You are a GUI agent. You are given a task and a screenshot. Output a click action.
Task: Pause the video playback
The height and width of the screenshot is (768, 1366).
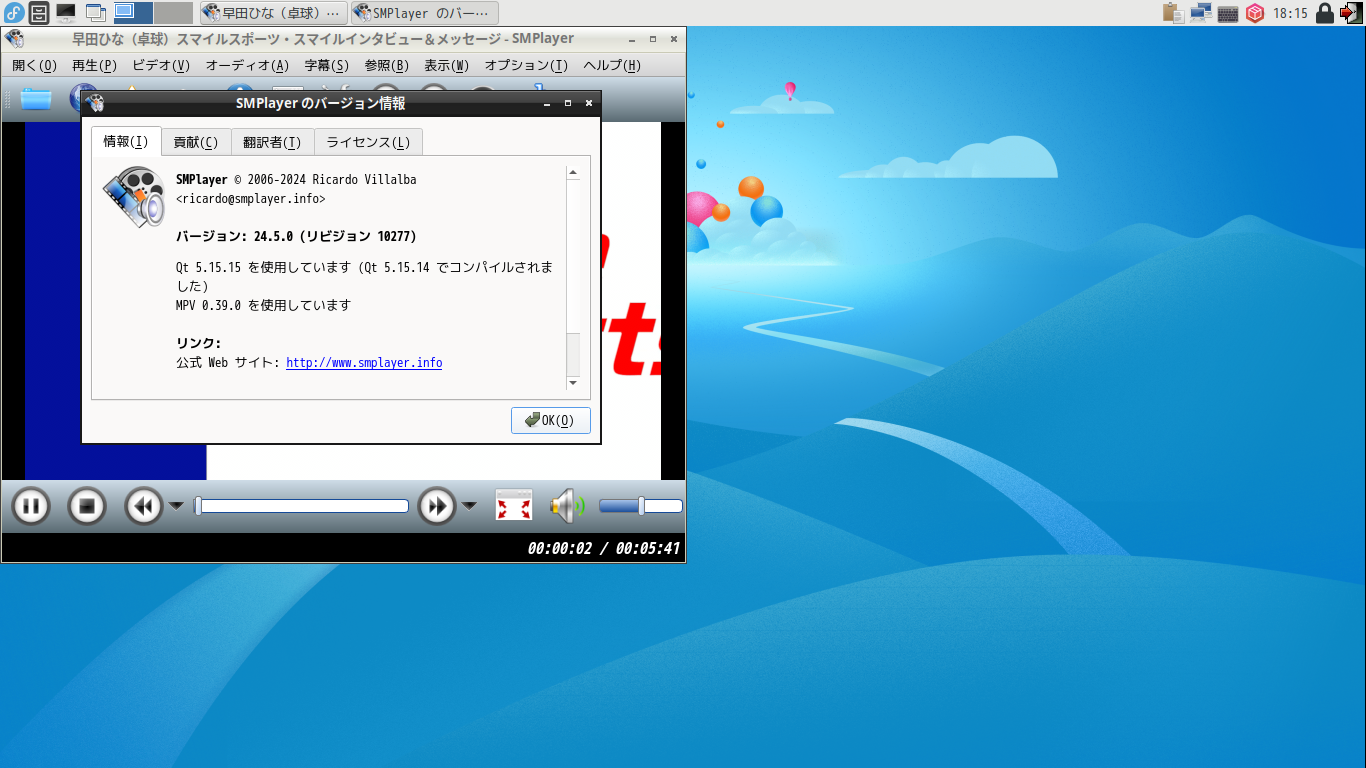pyautogui.click(x=31, y=506)
